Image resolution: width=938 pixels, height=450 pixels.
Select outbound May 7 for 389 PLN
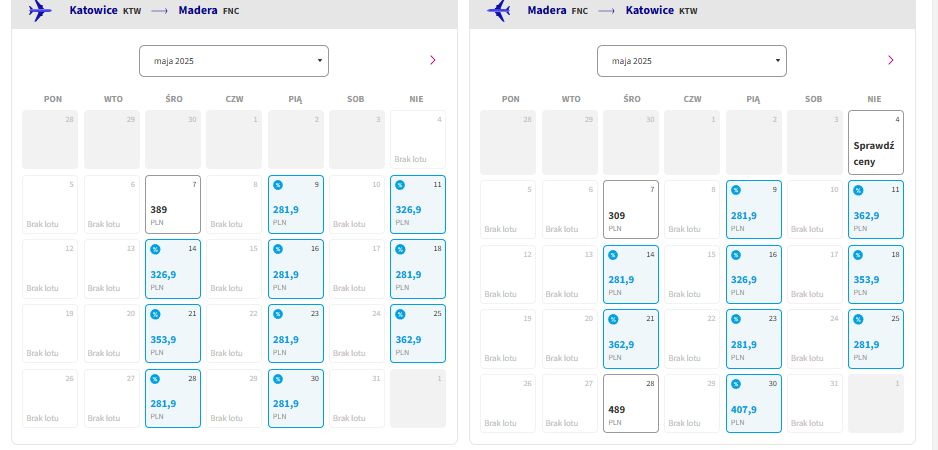pos(173,205)
